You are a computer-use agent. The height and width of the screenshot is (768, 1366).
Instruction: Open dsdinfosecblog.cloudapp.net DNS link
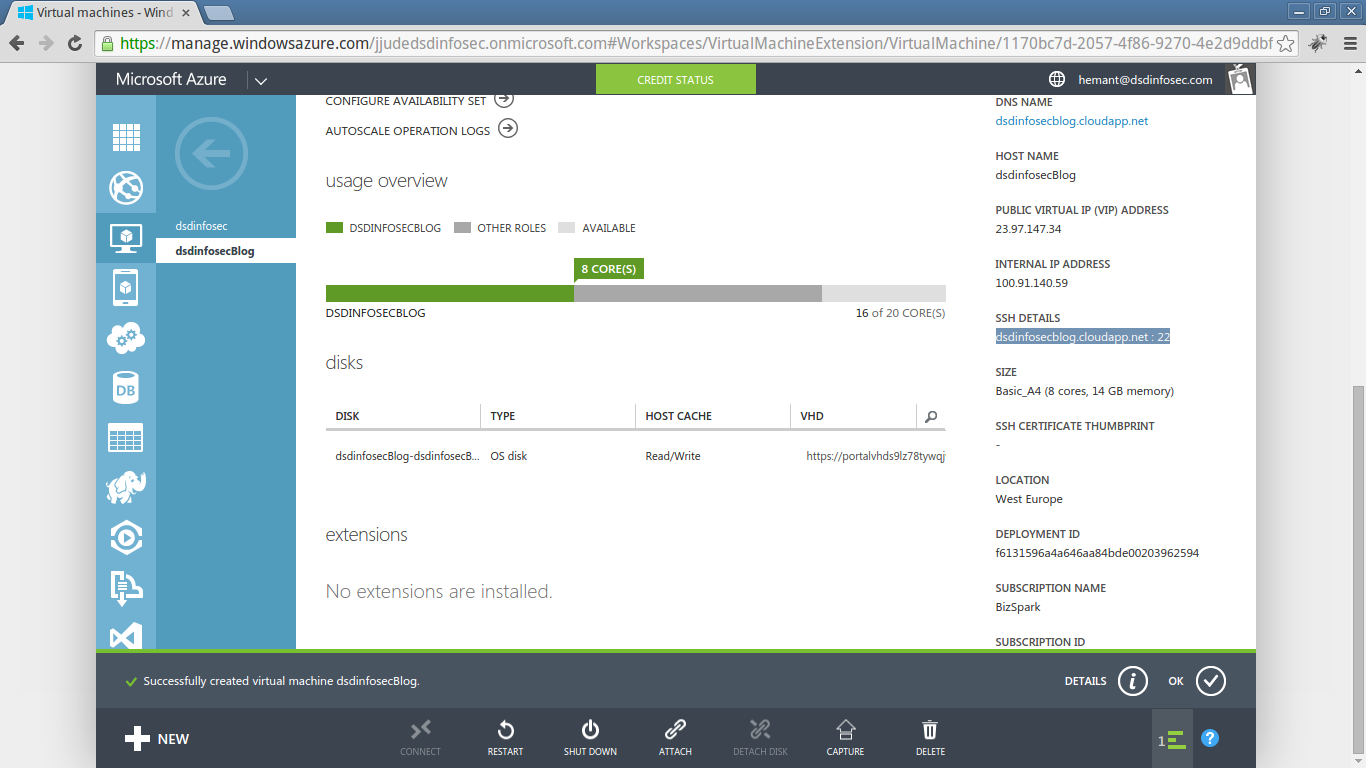pos(1072,121)
